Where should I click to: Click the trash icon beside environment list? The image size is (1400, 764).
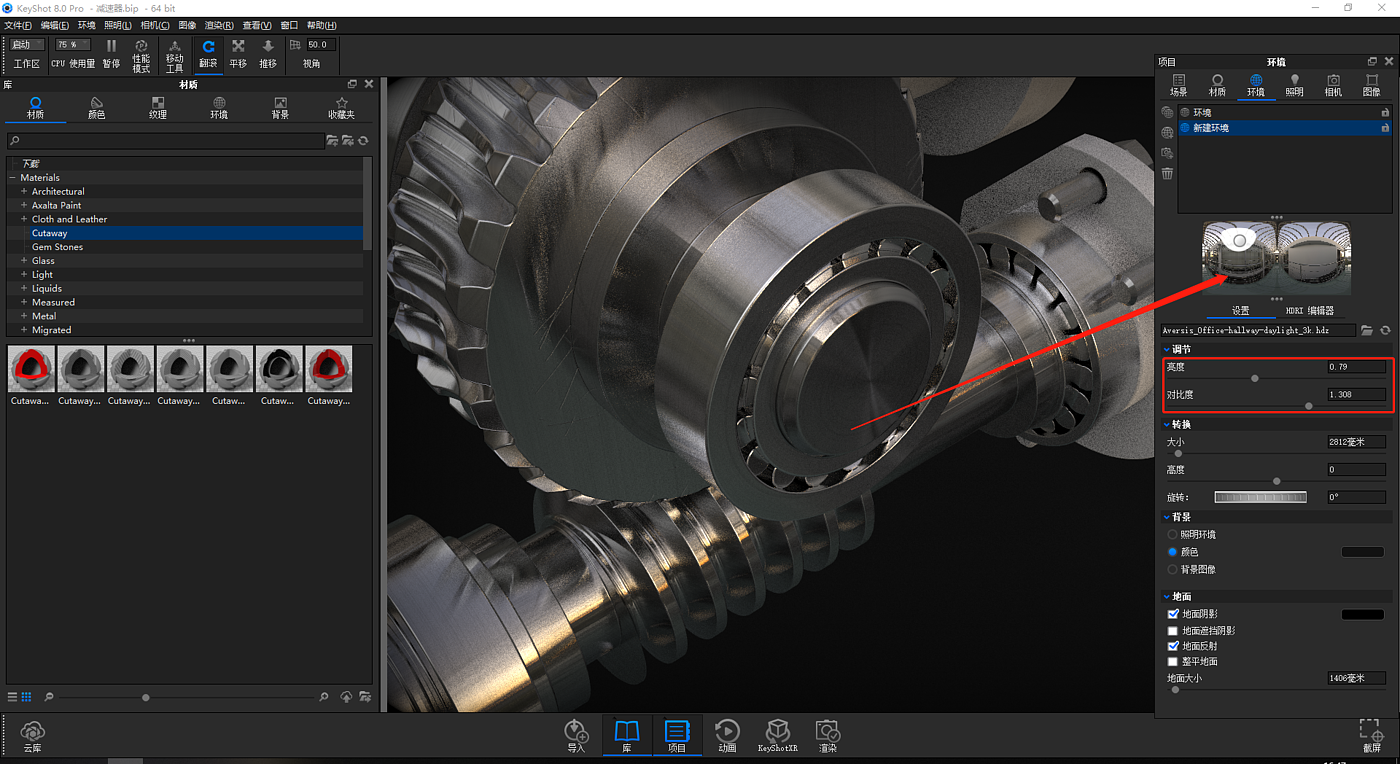coord(1167,174)
